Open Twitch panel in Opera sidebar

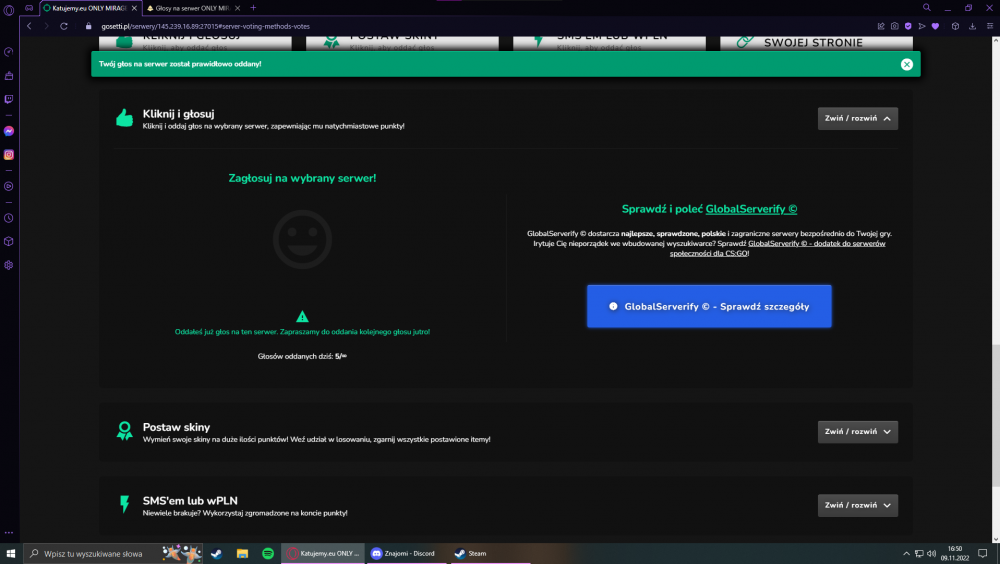pyautogui.click(x=9, y=100)
